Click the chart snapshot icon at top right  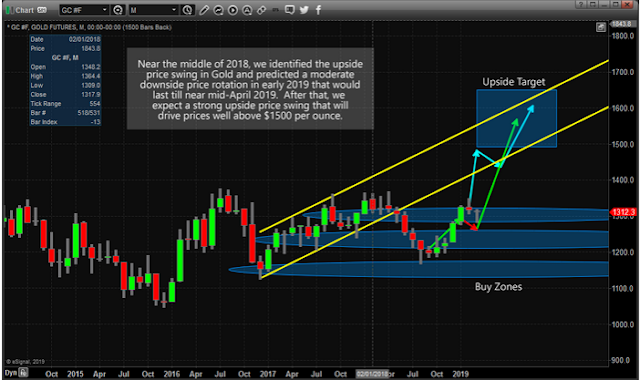[600, 27]
